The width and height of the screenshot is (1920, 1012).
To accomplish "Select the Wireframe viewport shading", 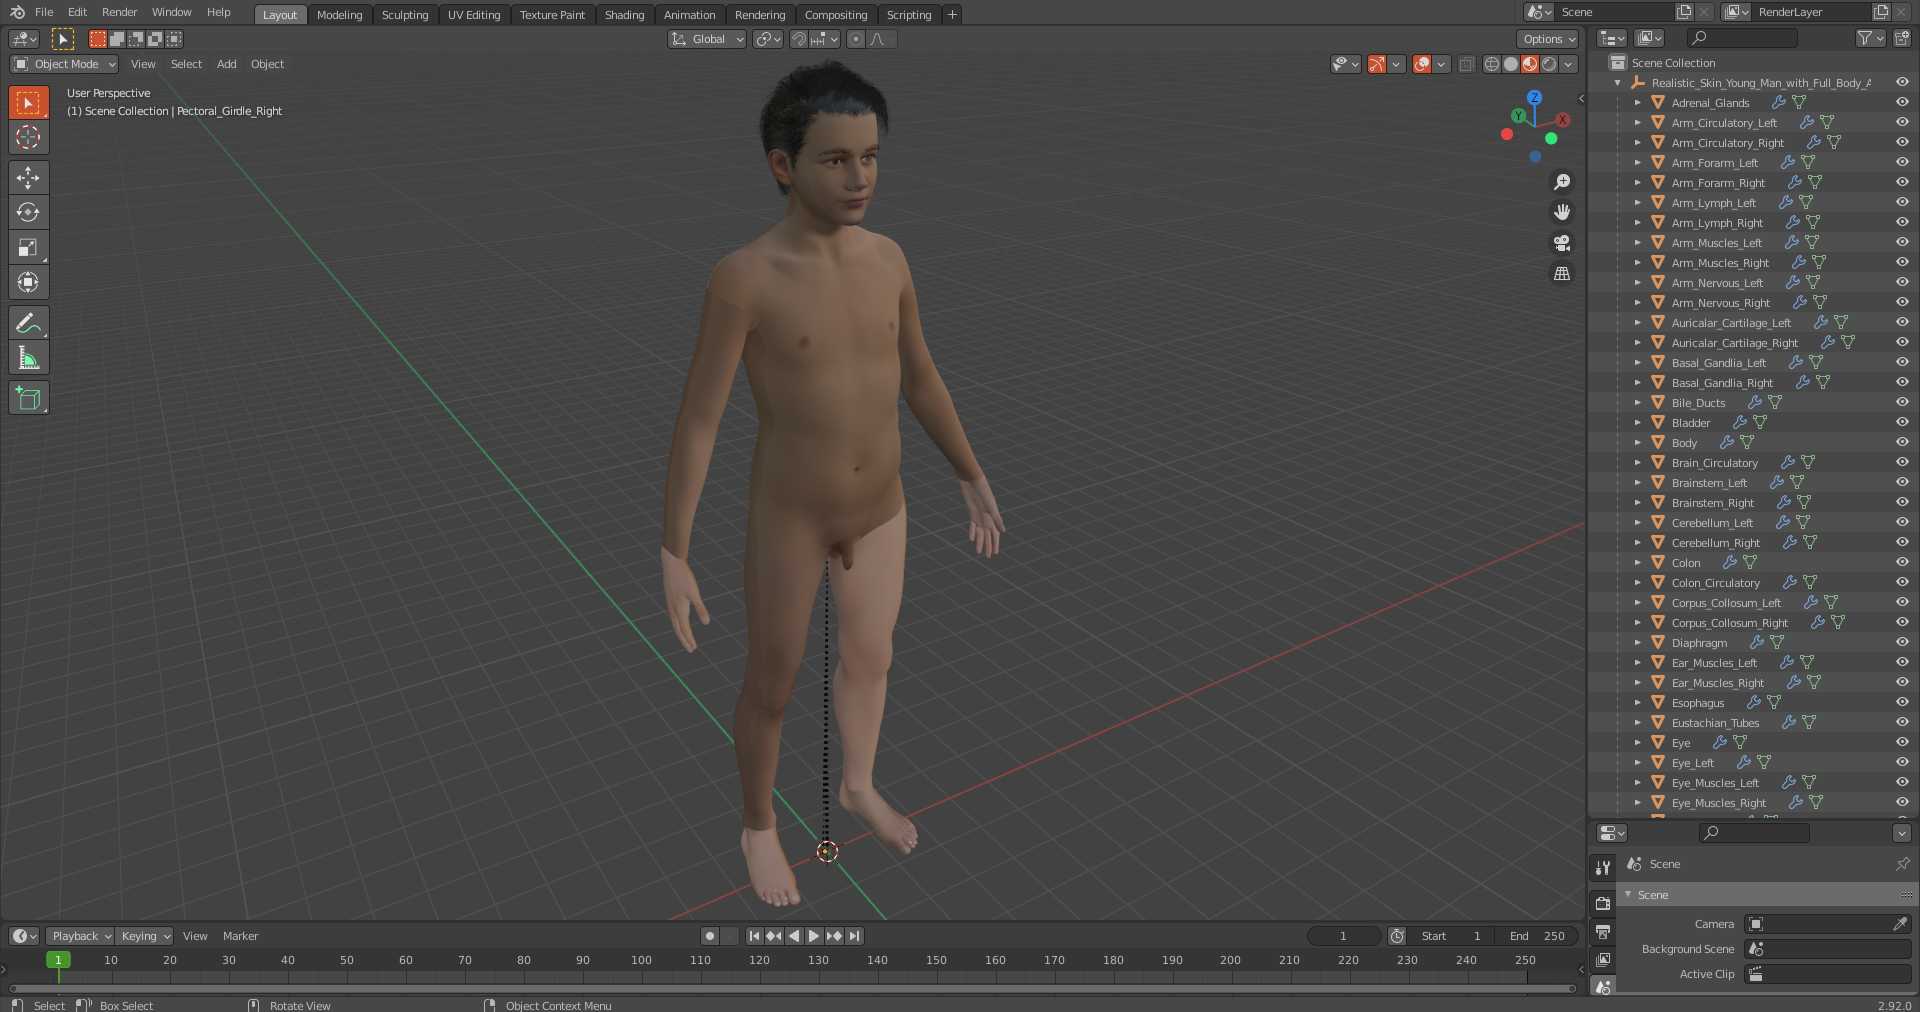I will tap(1492, 64).
